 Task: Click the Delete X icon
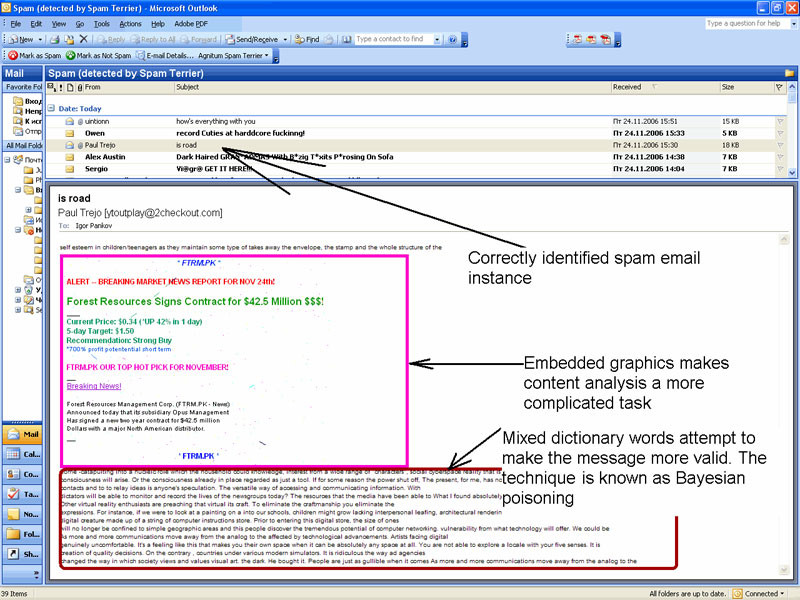(84, 39)
